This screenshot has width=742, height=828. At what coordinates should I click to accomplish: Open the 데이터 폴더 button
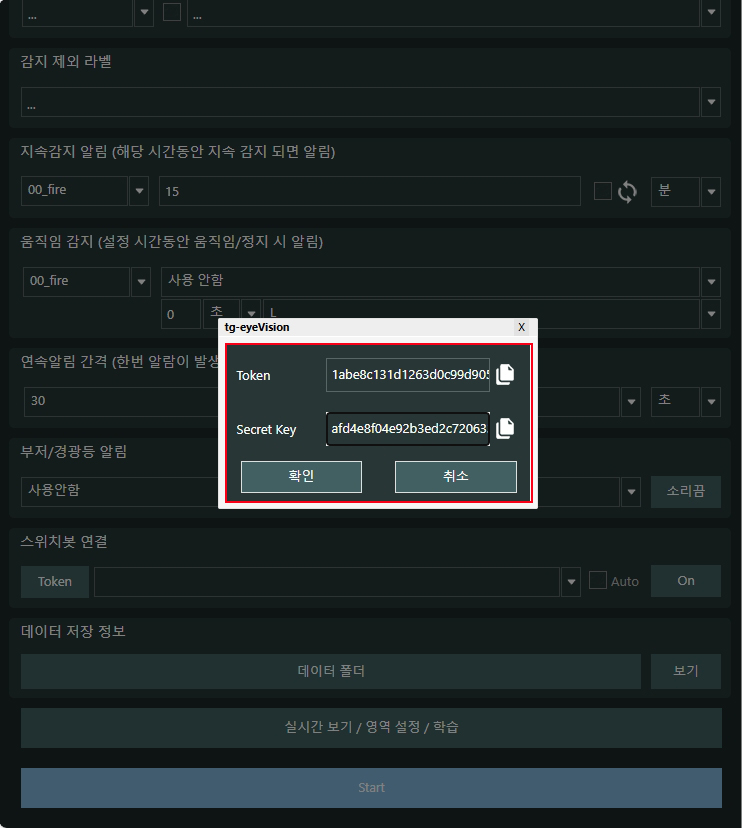click(x=331, y=671)
